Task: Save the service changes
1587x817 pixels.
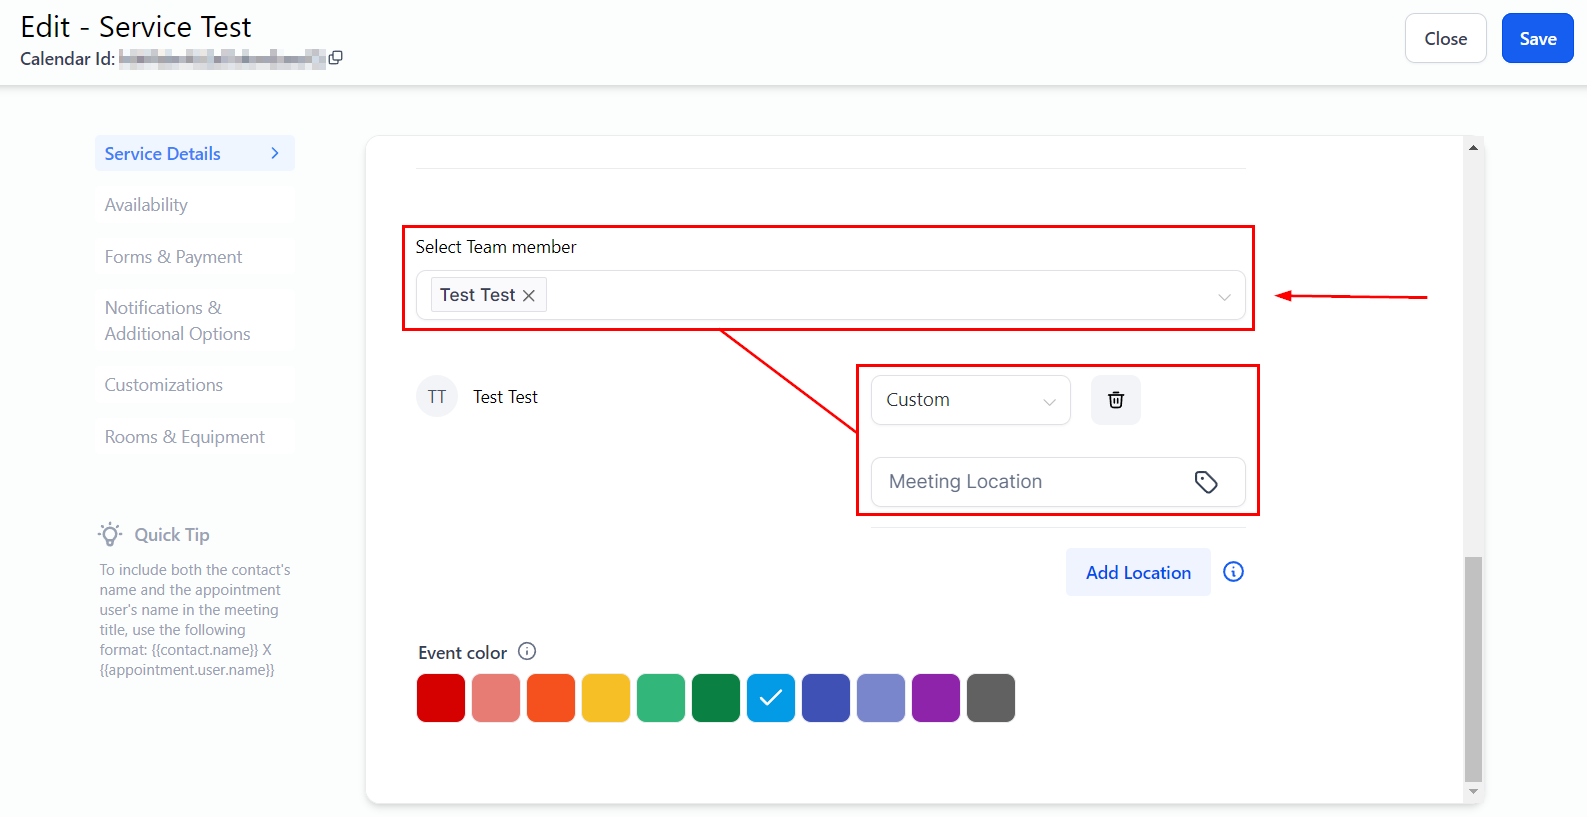Action: point(1537,39)
